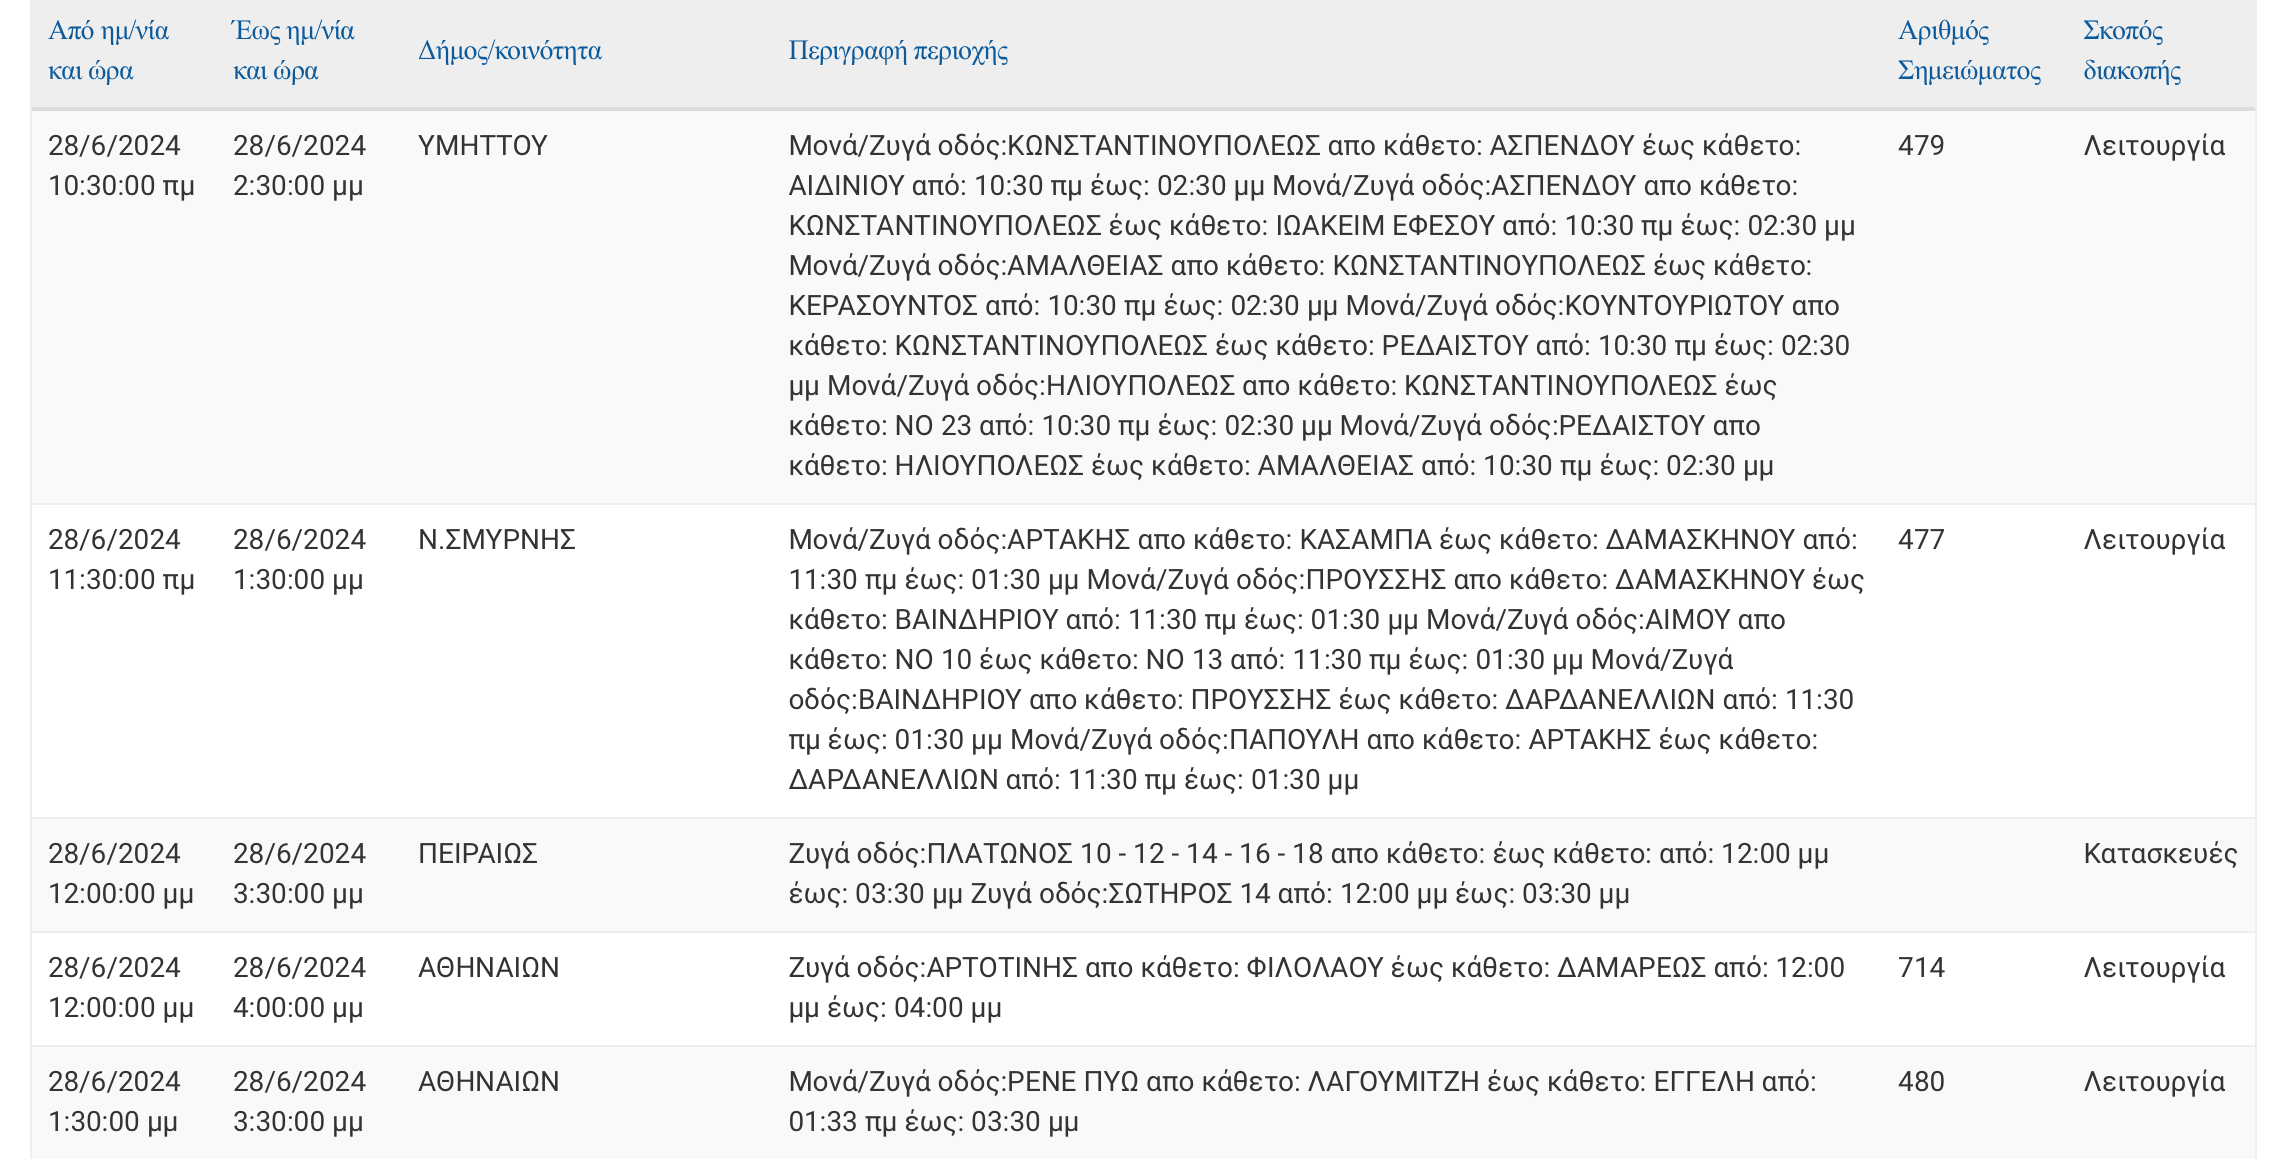Click the ΚΩΝΣΤΑΝΤΙΝΟΥΠΟΛΕΩΣ area description for ΥΜΗΤΤΟΥ
The height and width of the screenshot is (1159, 2287).
click(1322, 306)
